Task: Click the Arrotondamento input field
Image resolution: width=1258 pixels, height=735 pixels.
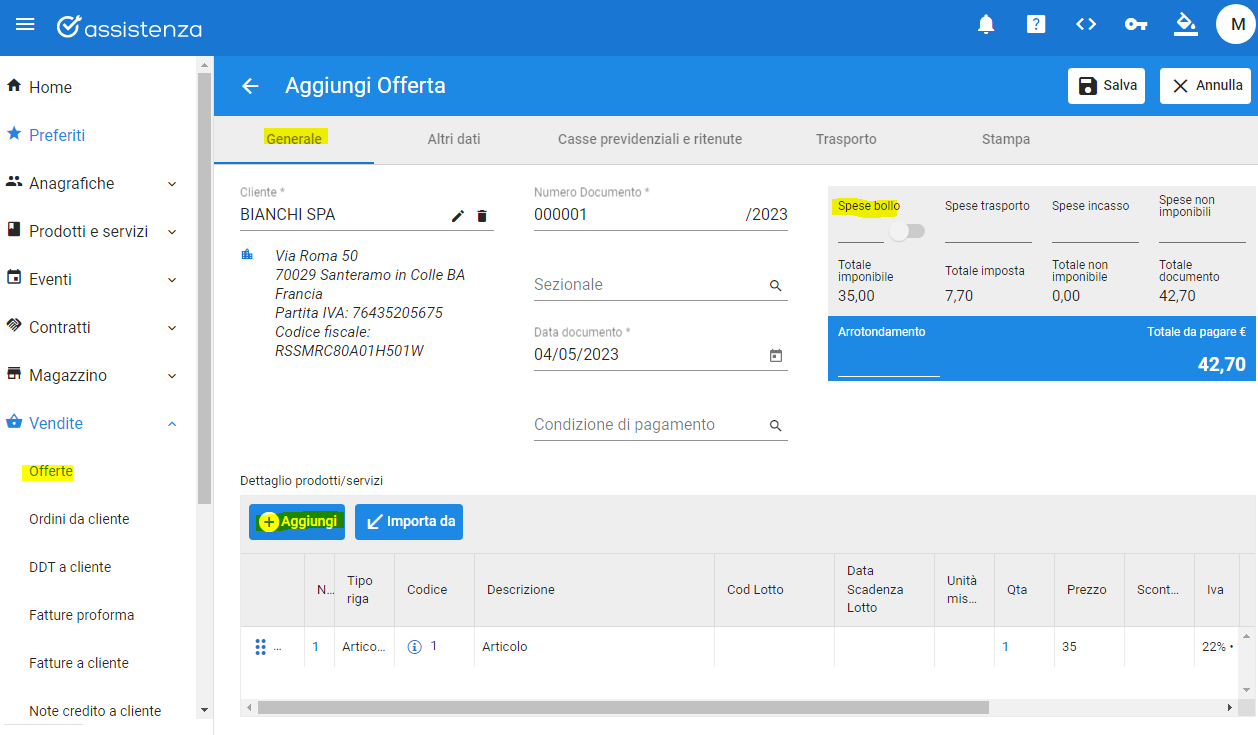Action: 889,363
